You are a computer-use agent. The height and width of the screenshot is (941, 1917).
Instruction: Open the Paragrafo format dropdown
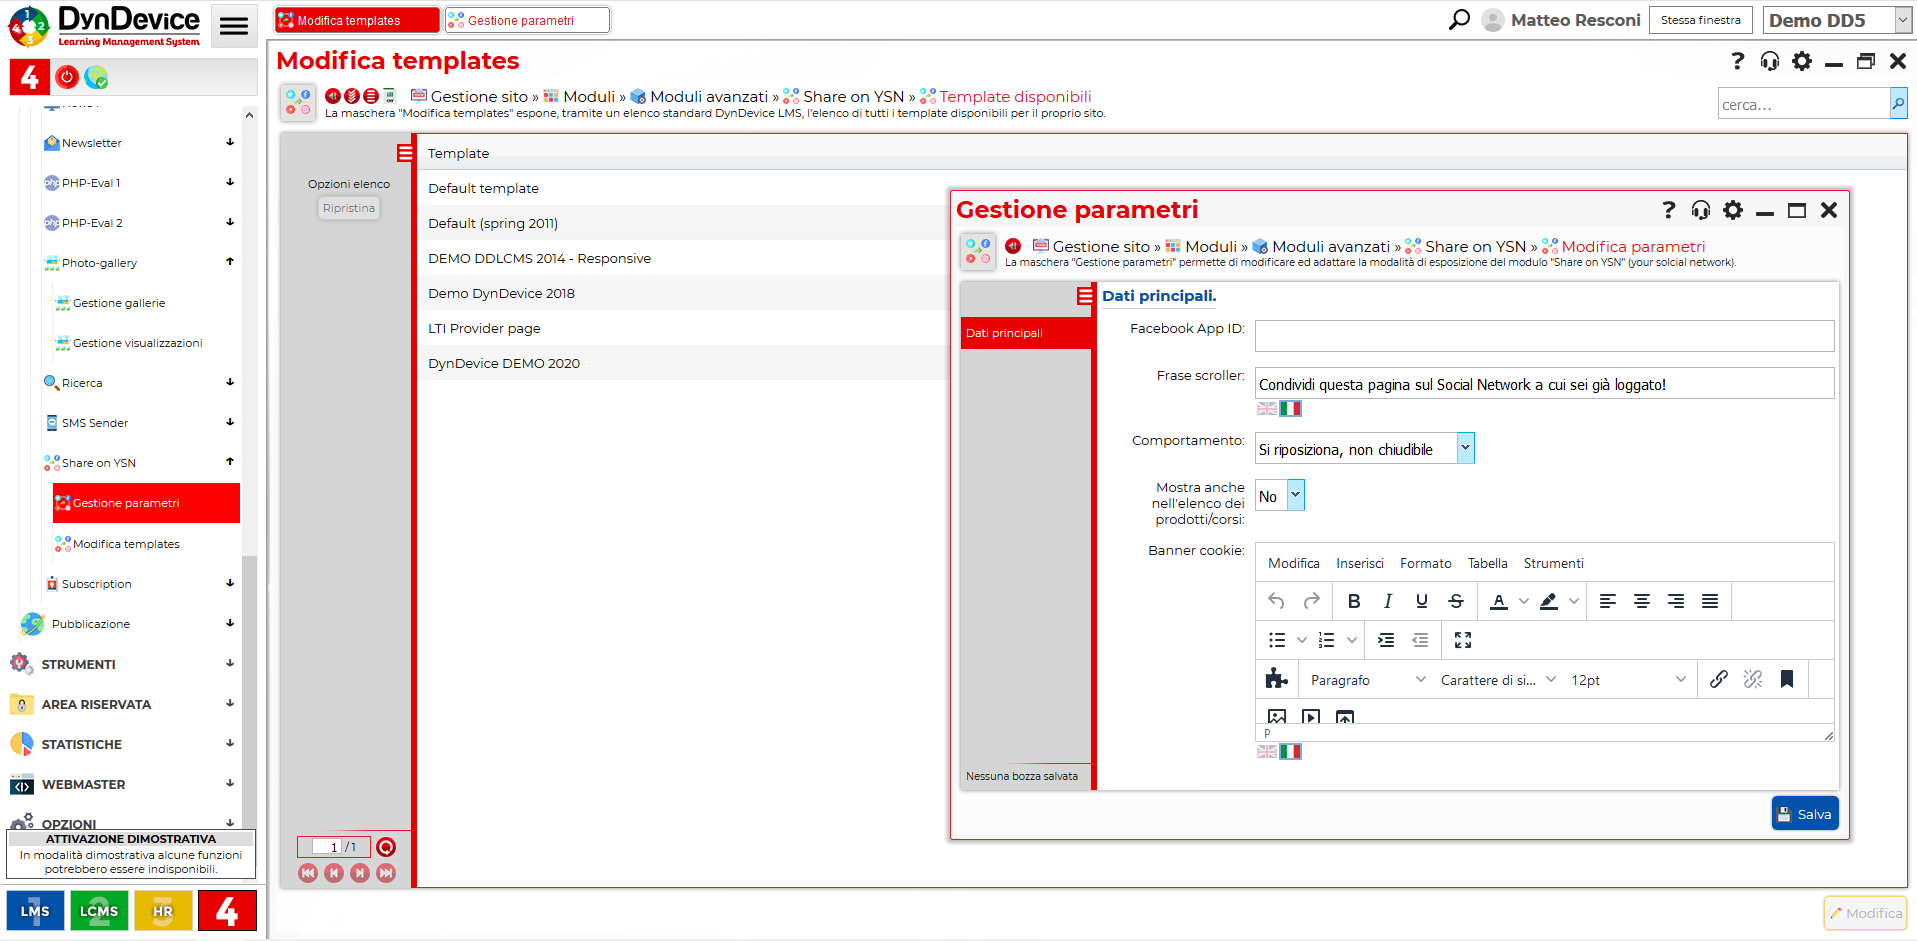(x=1366, y=680)
